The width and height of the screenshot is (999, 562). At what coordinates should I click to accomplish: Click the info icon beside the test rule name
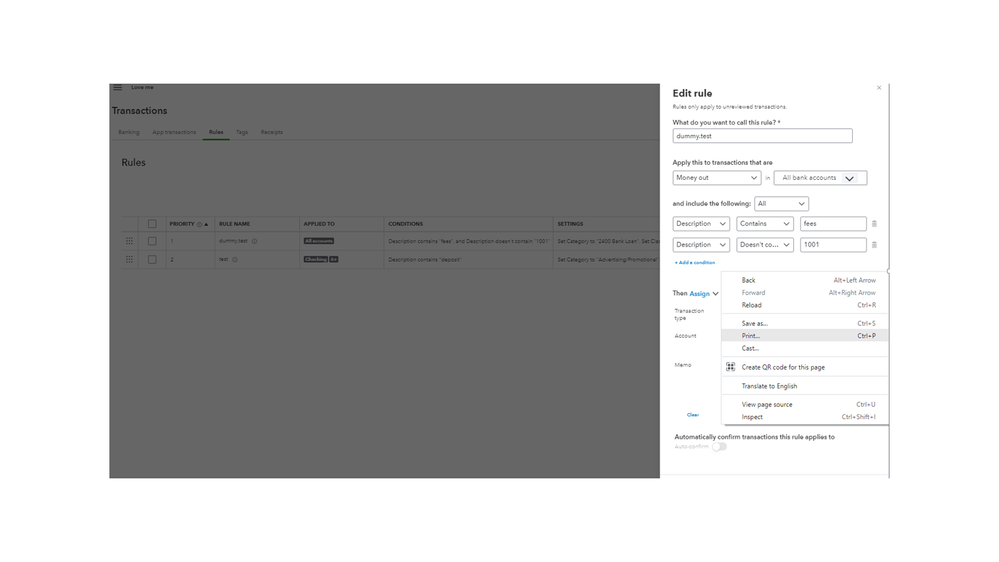234,259
